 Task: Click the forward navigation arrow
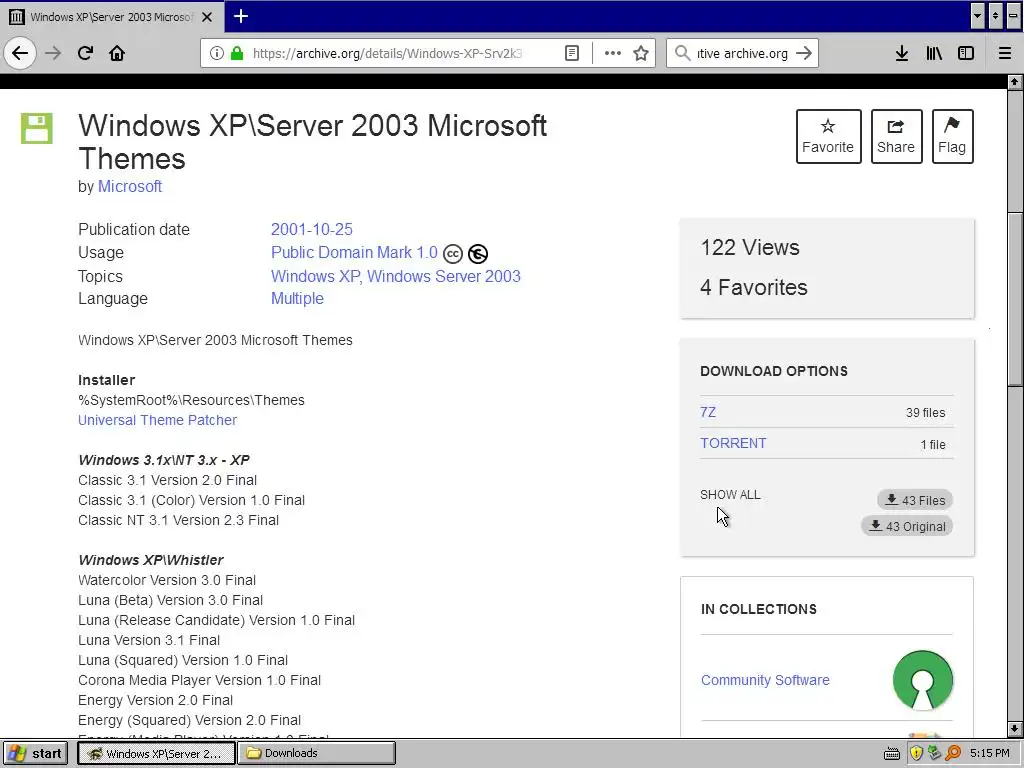(53, 53)
